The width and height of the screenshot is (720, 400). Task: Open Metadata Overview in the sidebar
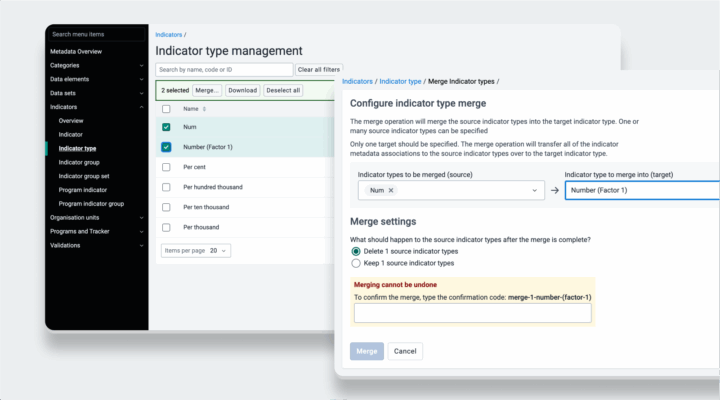coord(76,51)
